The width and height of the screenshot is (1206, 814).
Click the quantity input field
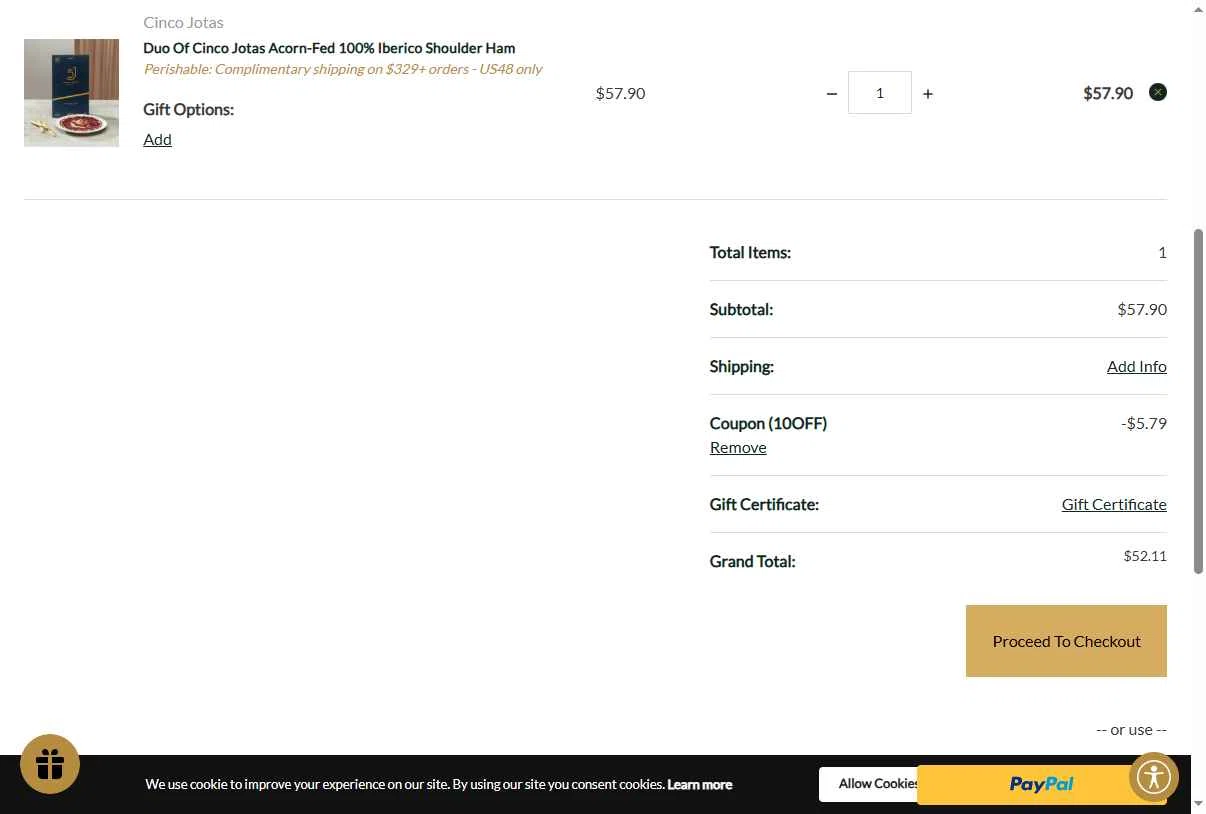pos(880,93)
